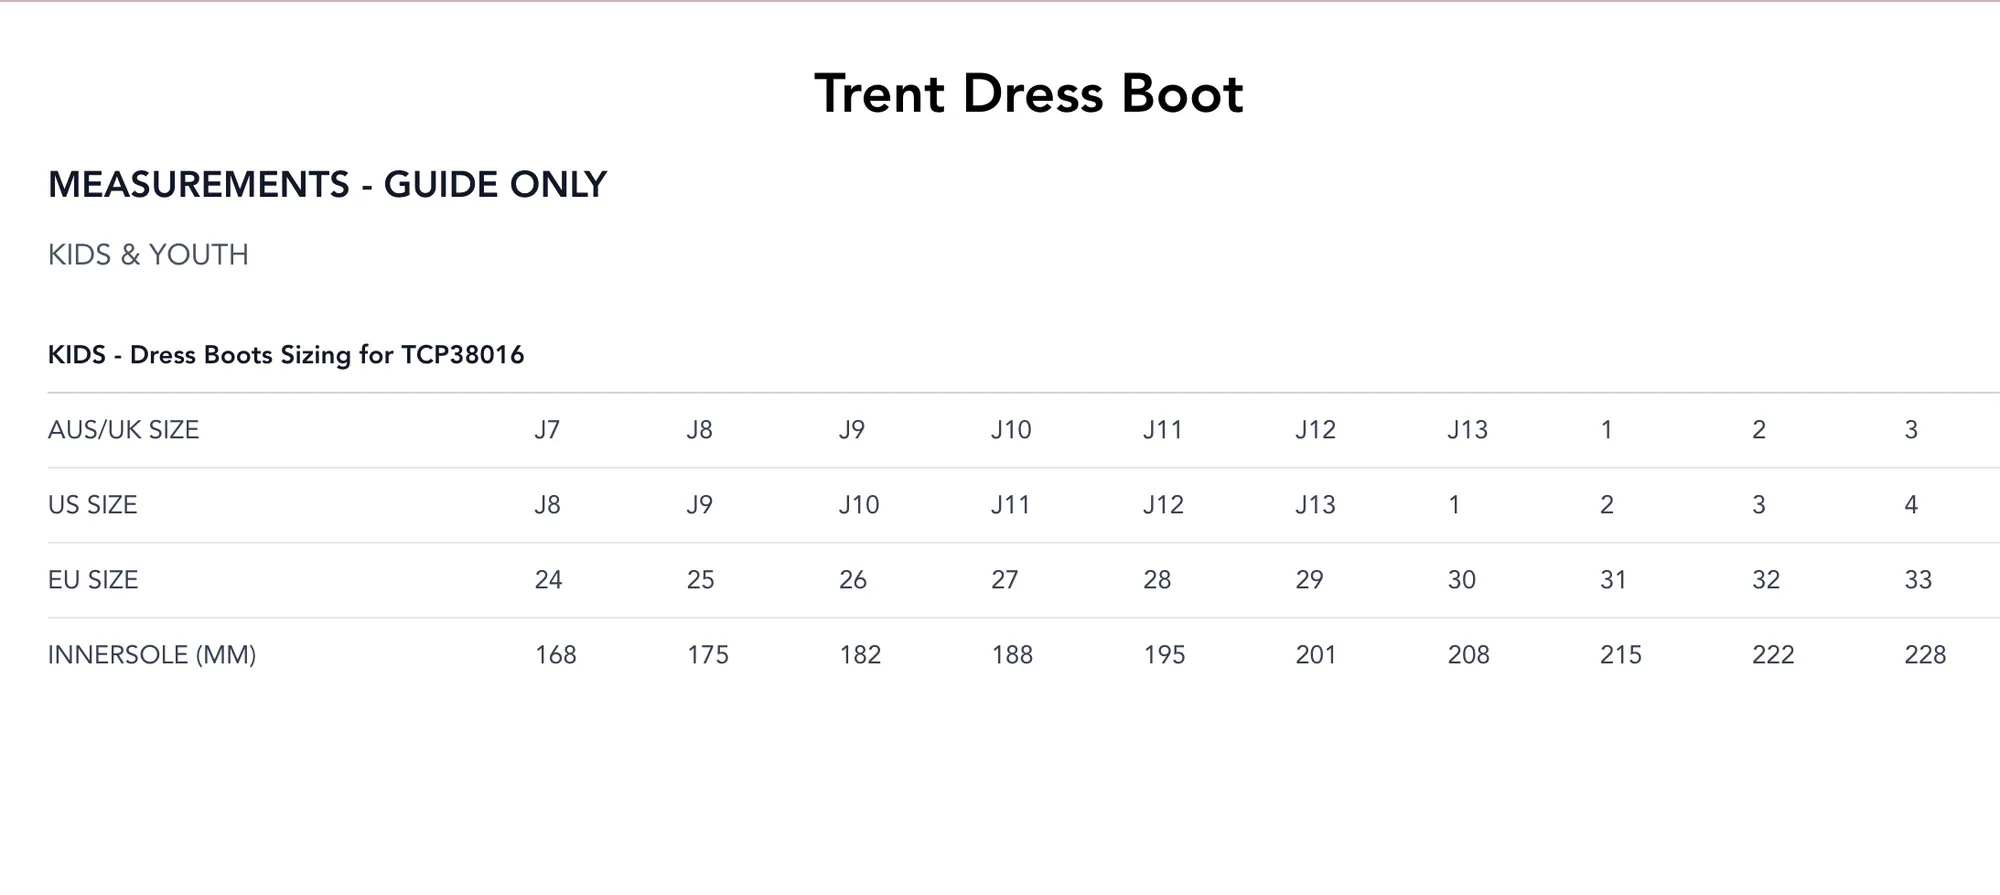Screen dimensions: 2000x895
Task: Click the EU SIZE row label
Action: click(x=93, y=580)
